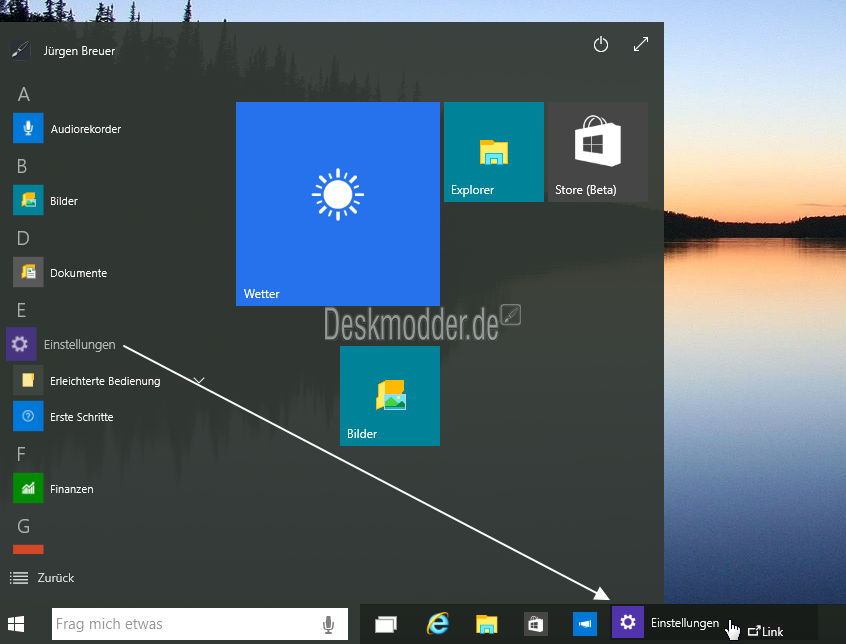The image size is (846, 644).
Task: Open Store from the taskbar
Action: 535,624
